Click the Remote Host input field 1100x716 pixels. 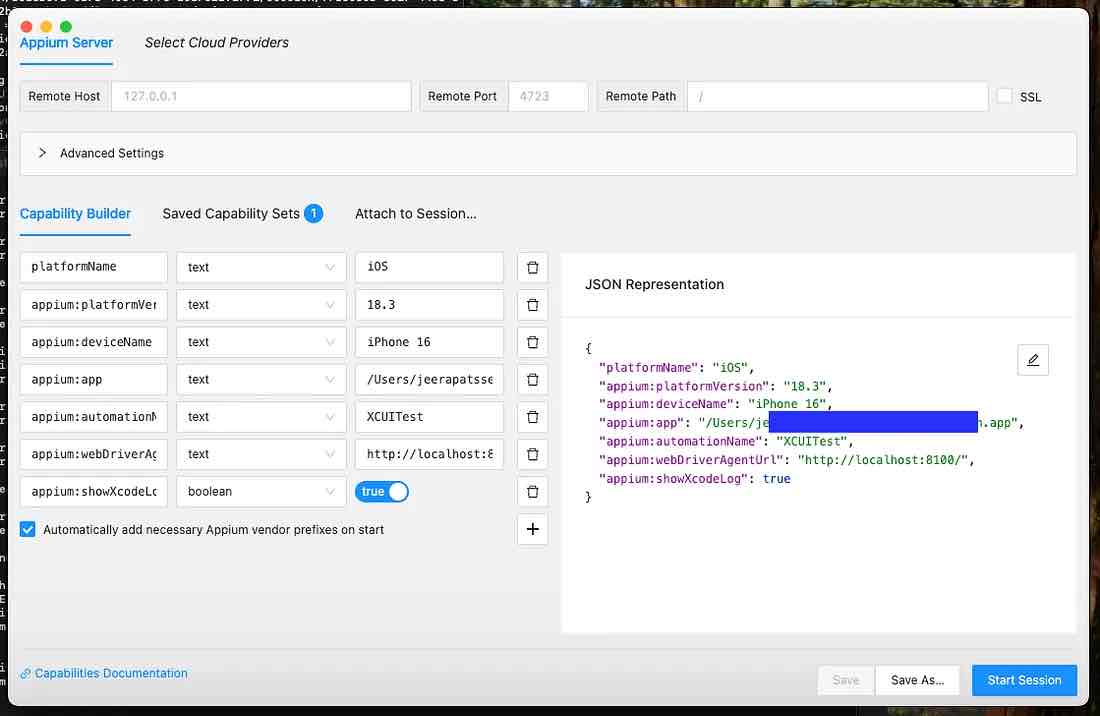pyautogui.click(x=261, y=96)
